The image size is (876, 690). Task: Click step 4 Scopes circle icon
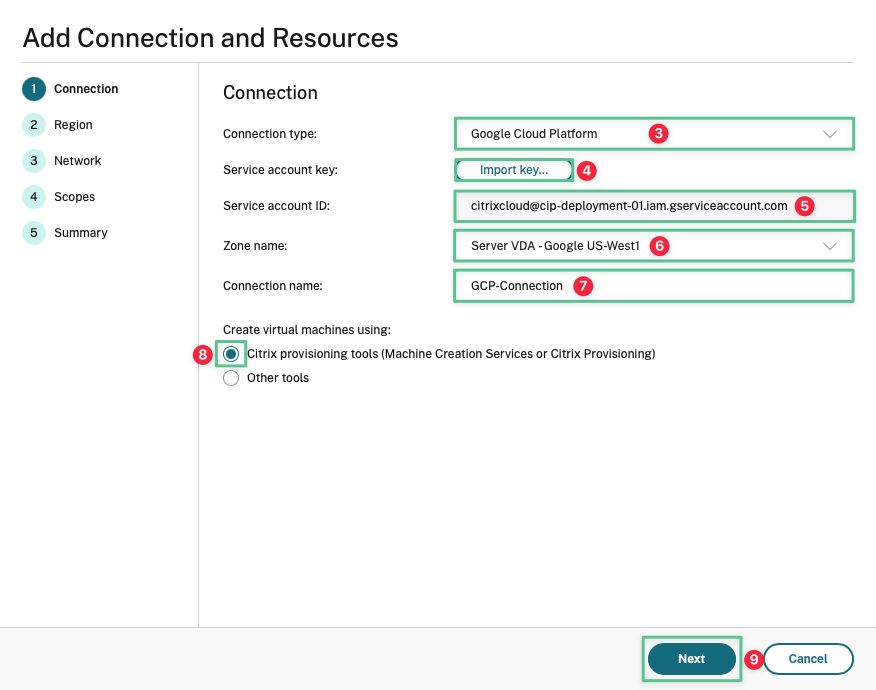[x=34, y=197]
